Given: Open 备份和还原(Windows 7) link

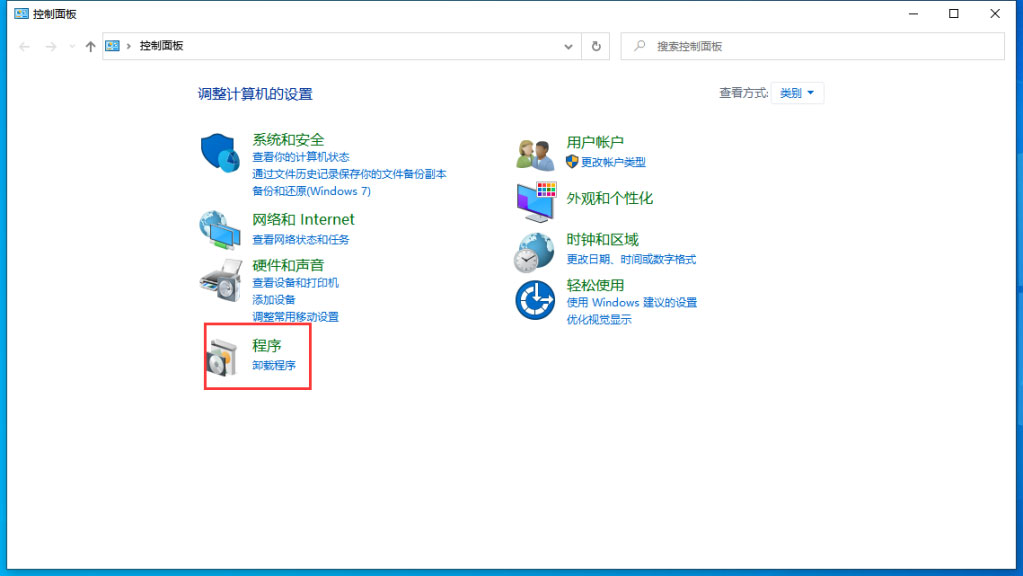Looking at the screenshot, I should [311, 191].
